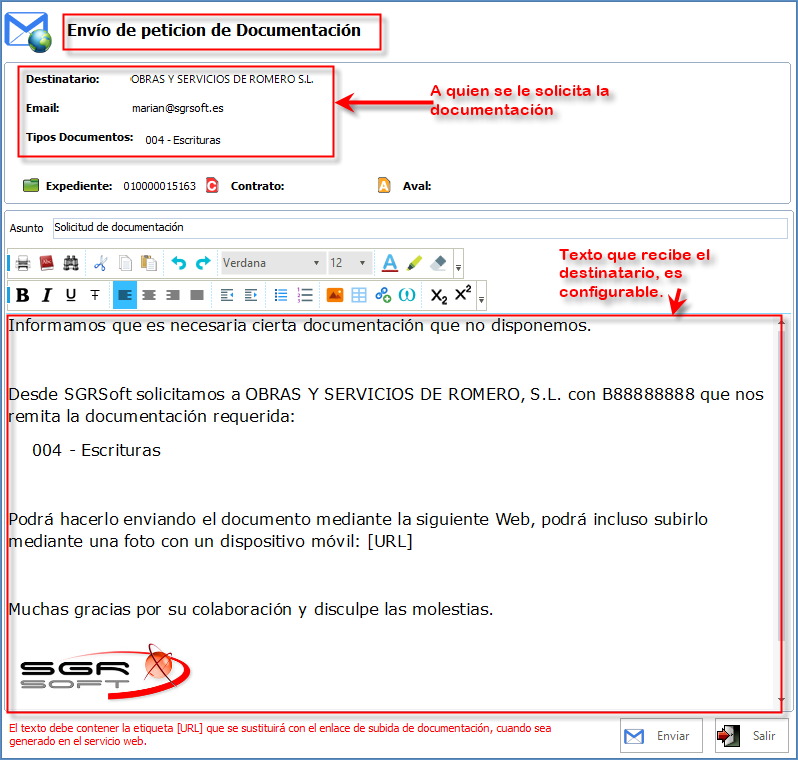Insert a picture with the orange image icon

pyautogui.click(x=335, y=295)
